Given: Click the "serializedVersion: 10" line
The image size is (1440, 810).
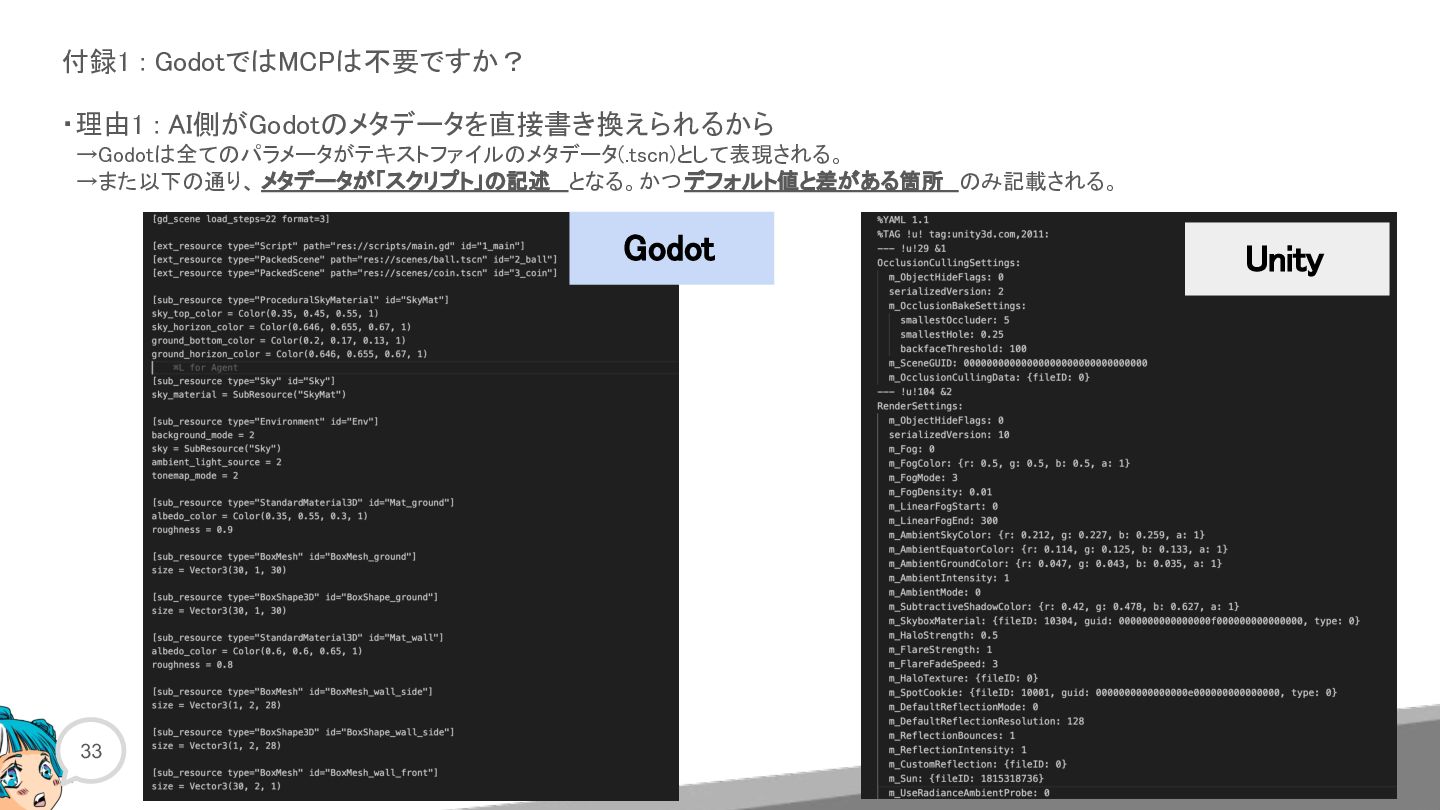Looking at the screenshot, I should (949, 435).
